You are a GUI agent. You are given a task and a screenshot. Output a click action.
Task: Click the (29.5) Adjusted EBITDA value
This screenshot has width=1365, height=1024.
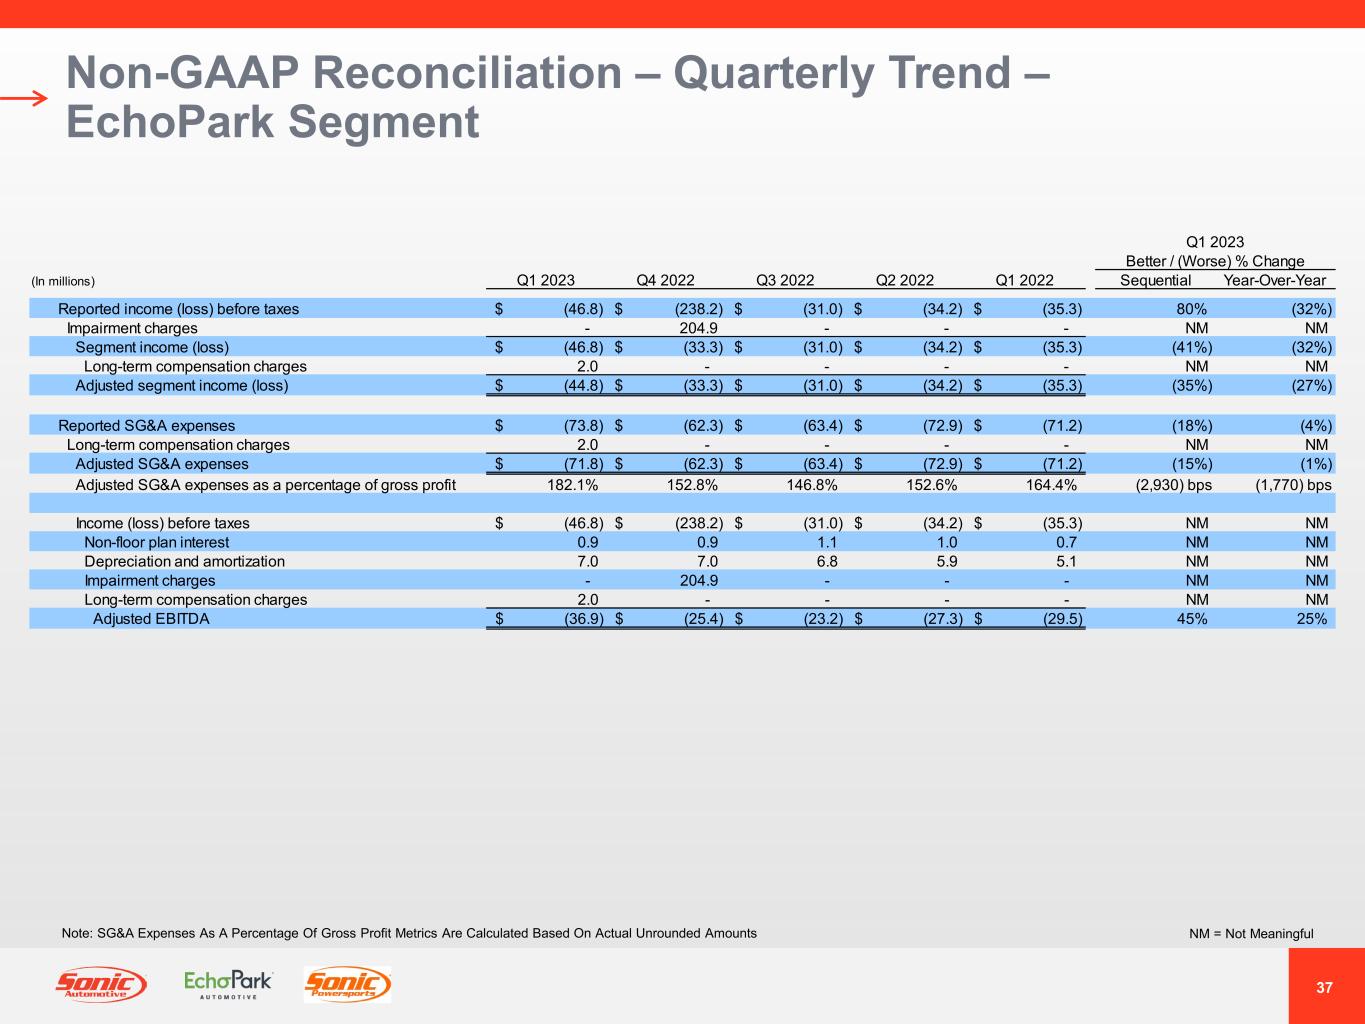1061,619
